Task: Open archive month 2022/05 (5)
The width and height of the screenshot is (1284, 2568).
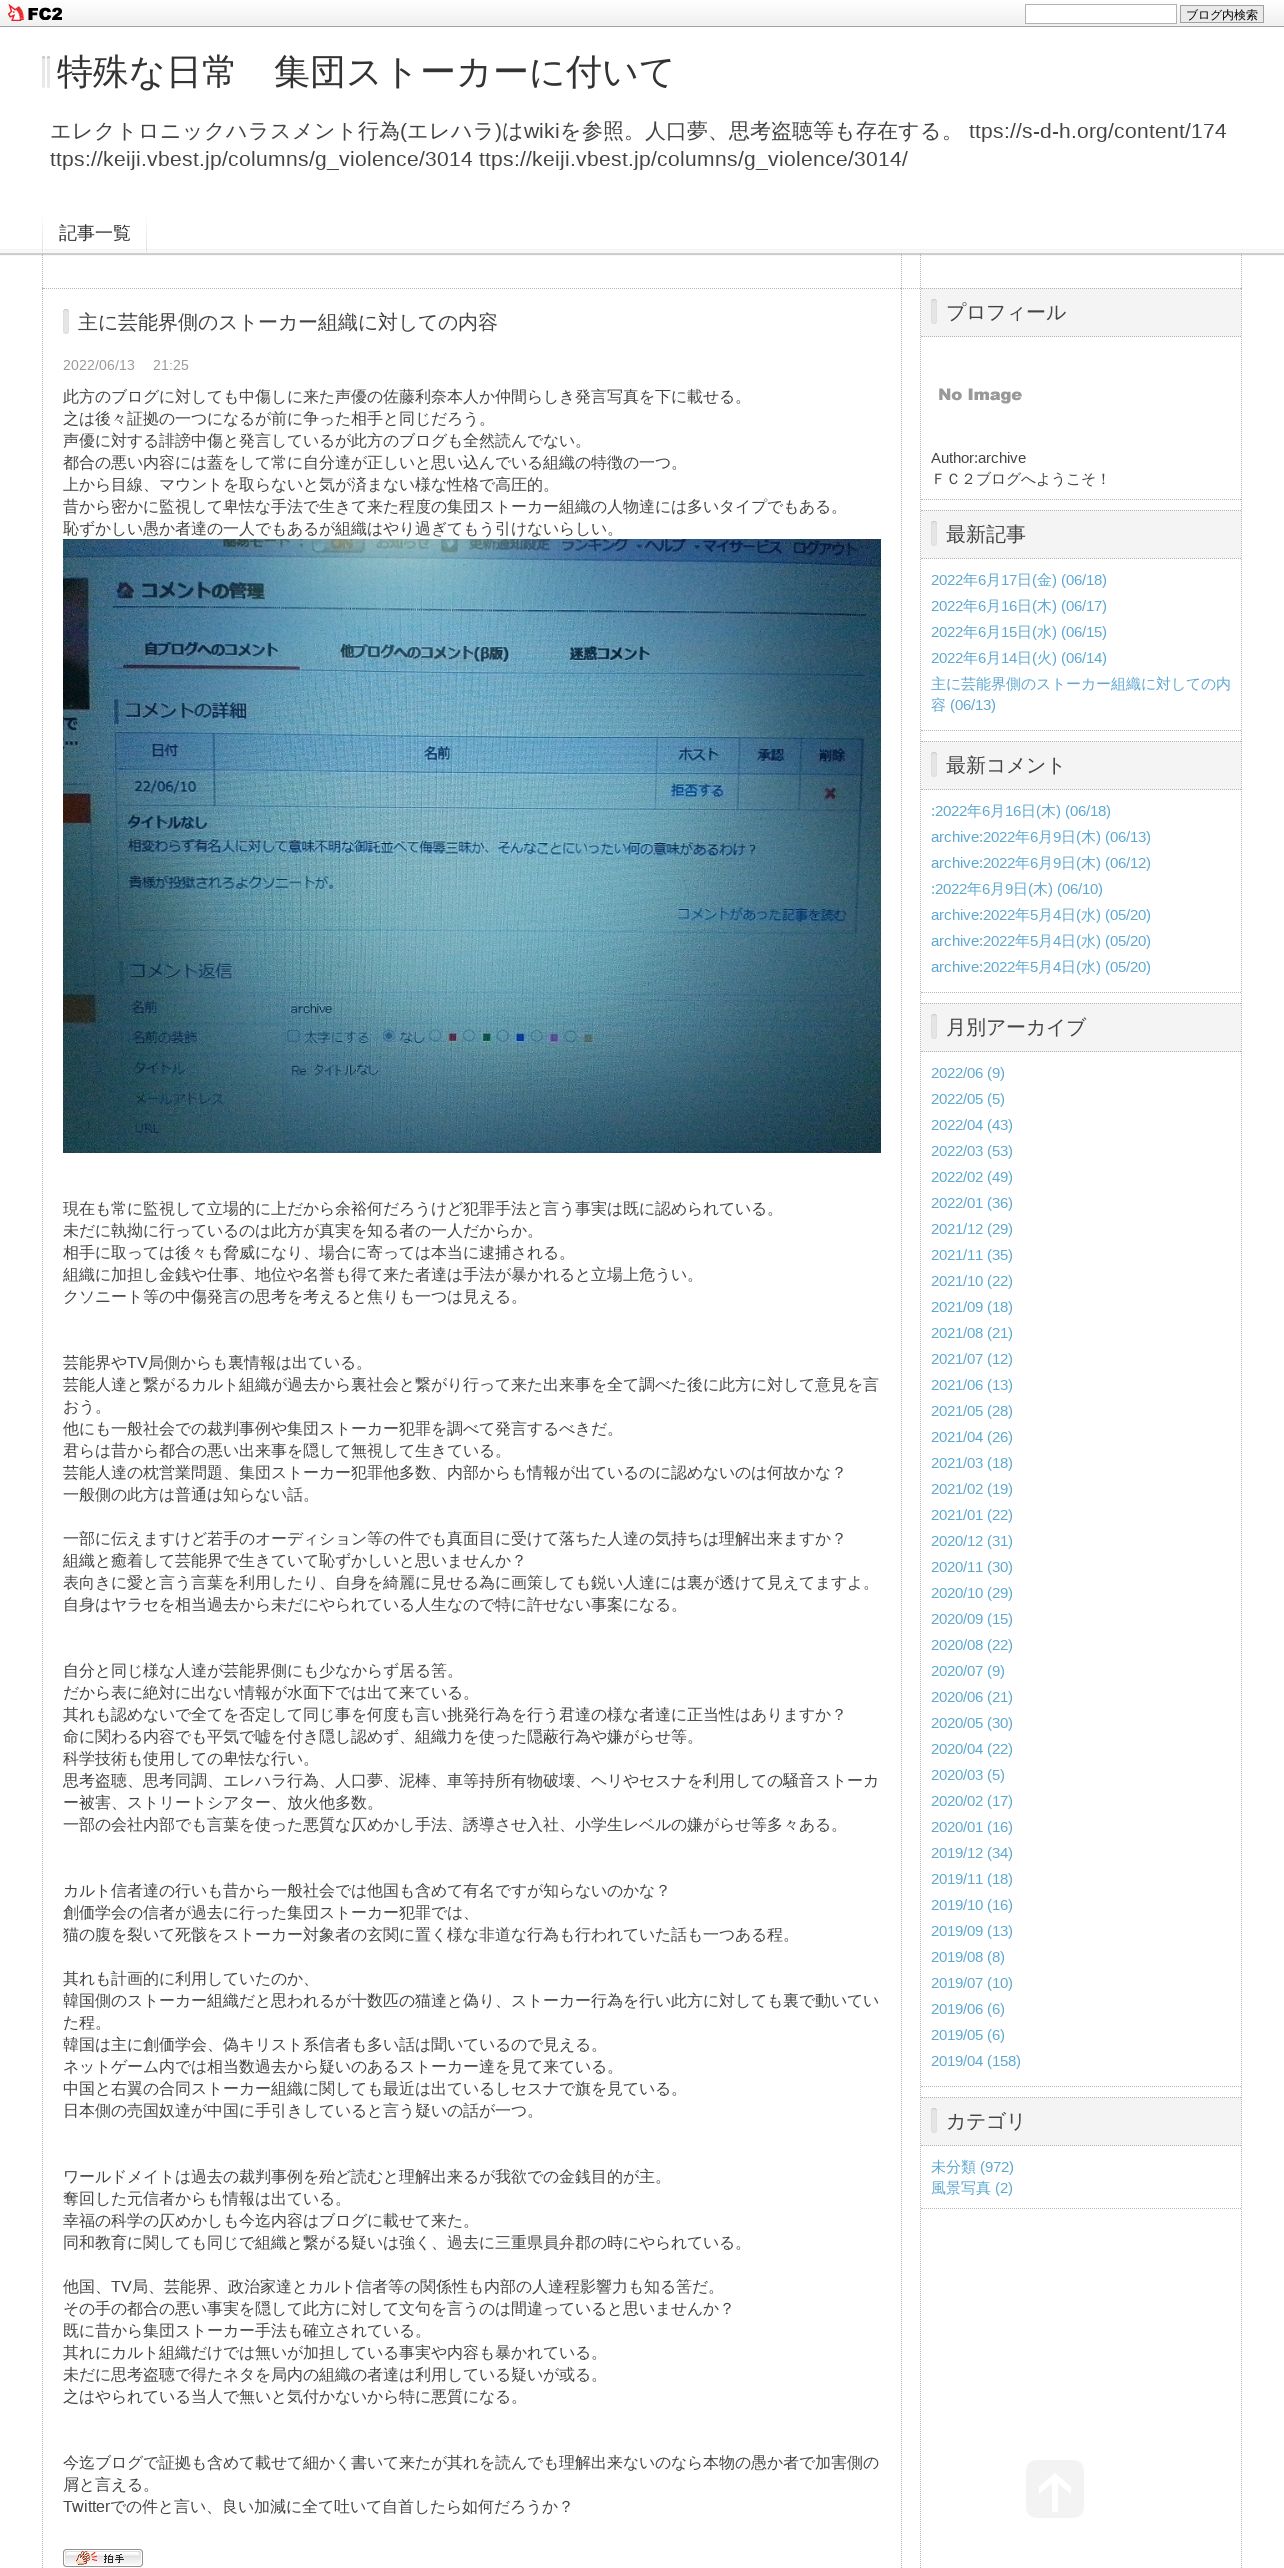Action: point(967,1099)
